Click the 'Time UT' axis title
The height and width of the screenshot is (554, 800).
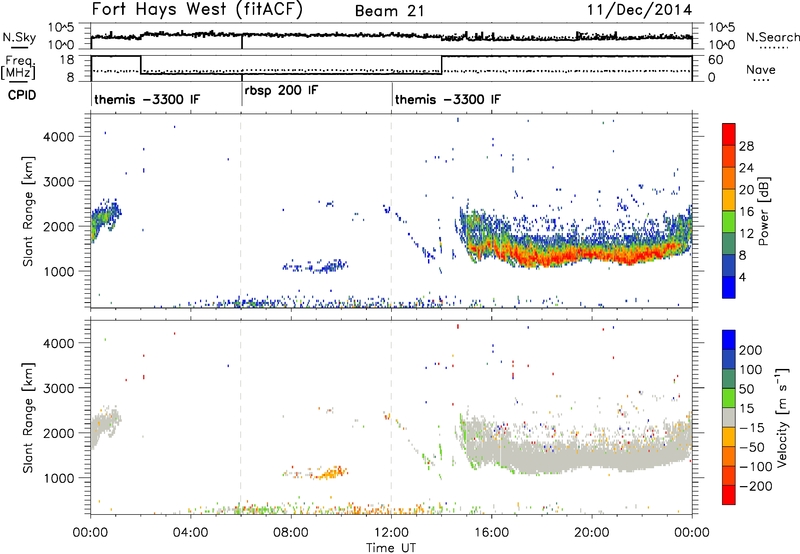(x=391, y=548)
